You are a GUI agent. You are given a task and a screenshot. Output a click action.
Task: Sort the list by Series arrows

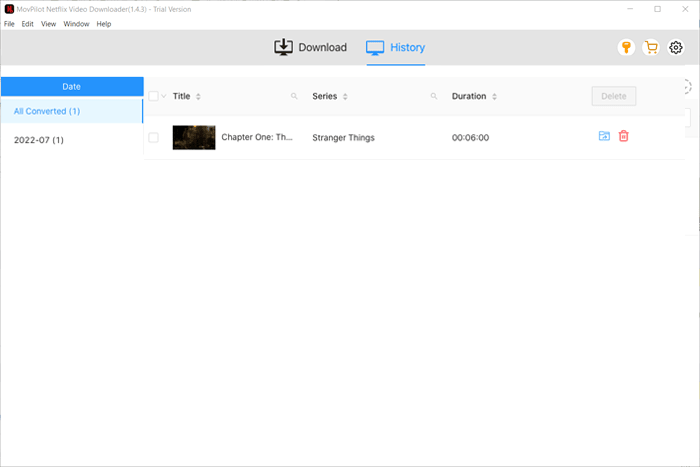coord(345,96)
